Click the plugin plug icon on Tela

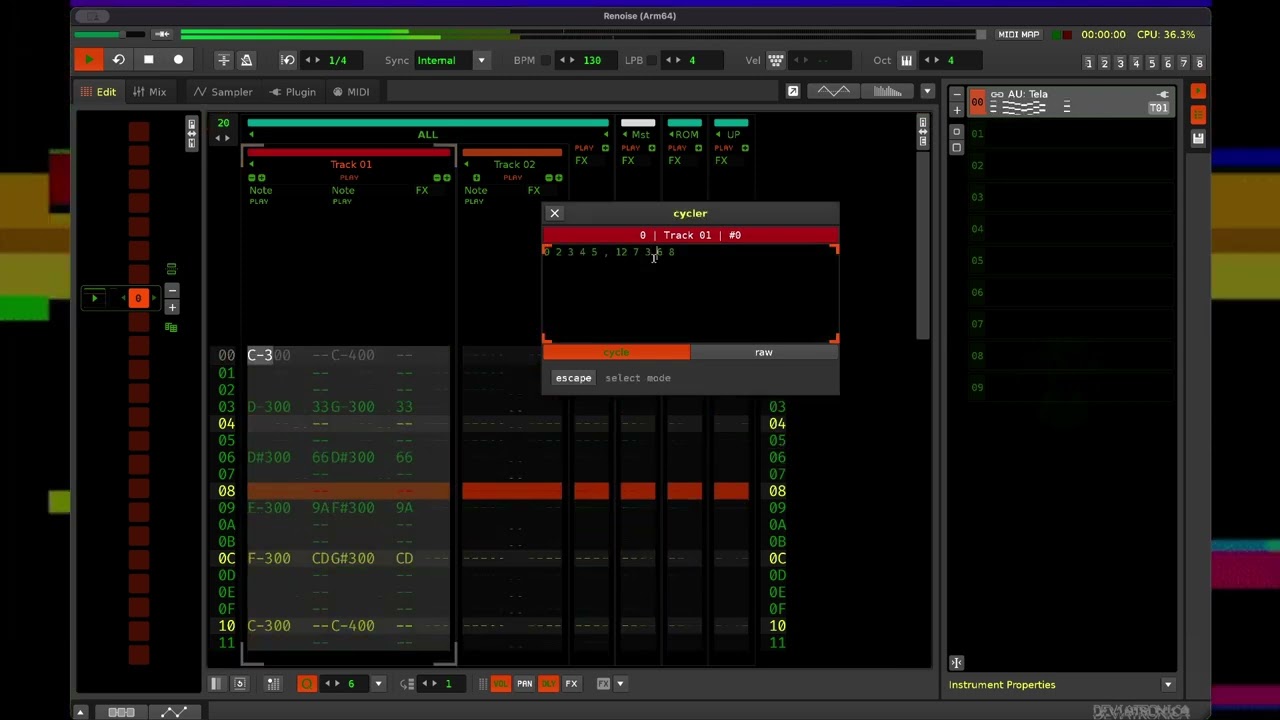pyautogui.click(x=1163, y=94)
